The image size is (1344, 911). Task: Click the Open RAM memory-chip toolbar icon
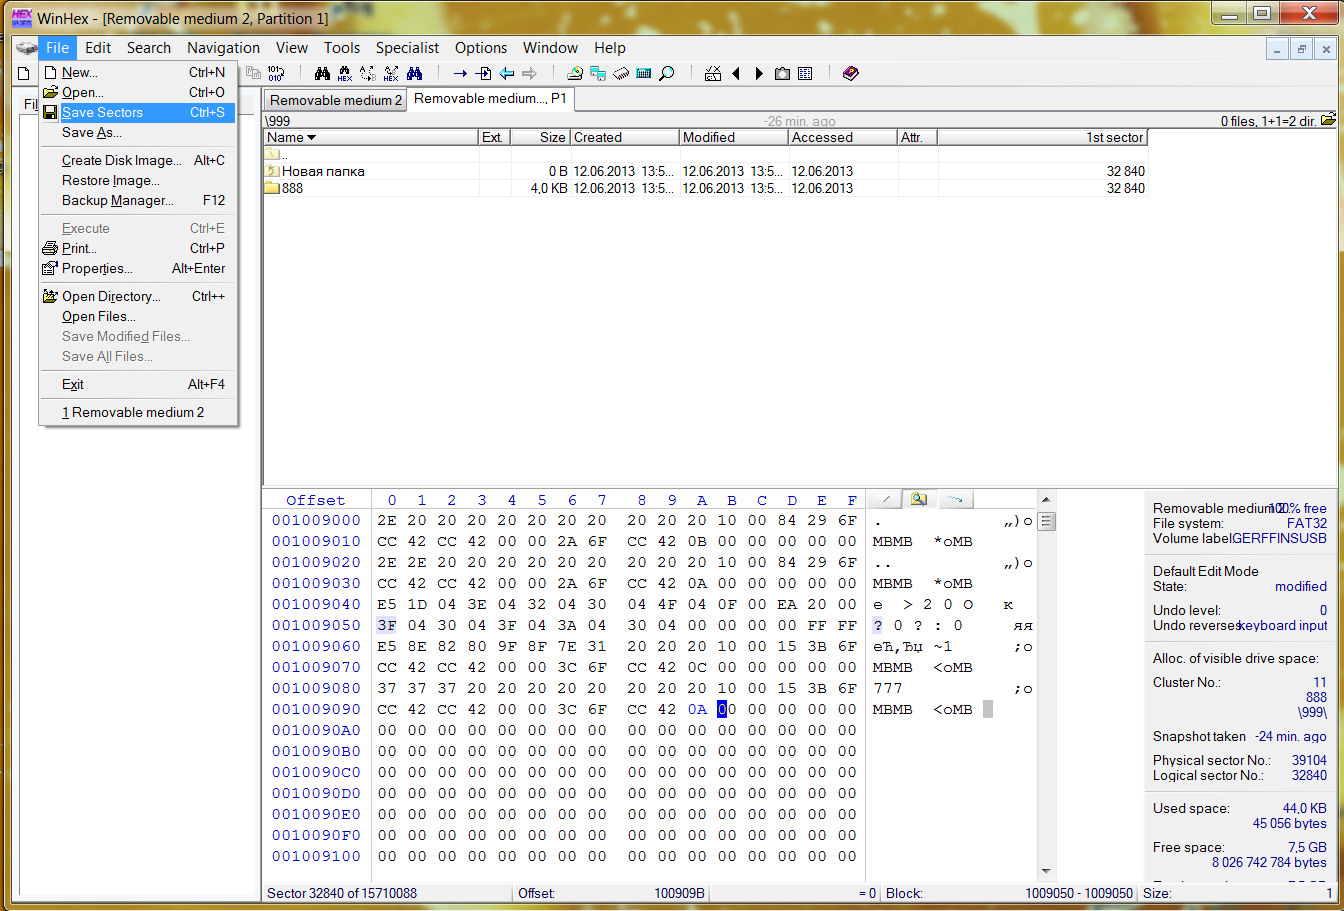[x=621, y=73]
